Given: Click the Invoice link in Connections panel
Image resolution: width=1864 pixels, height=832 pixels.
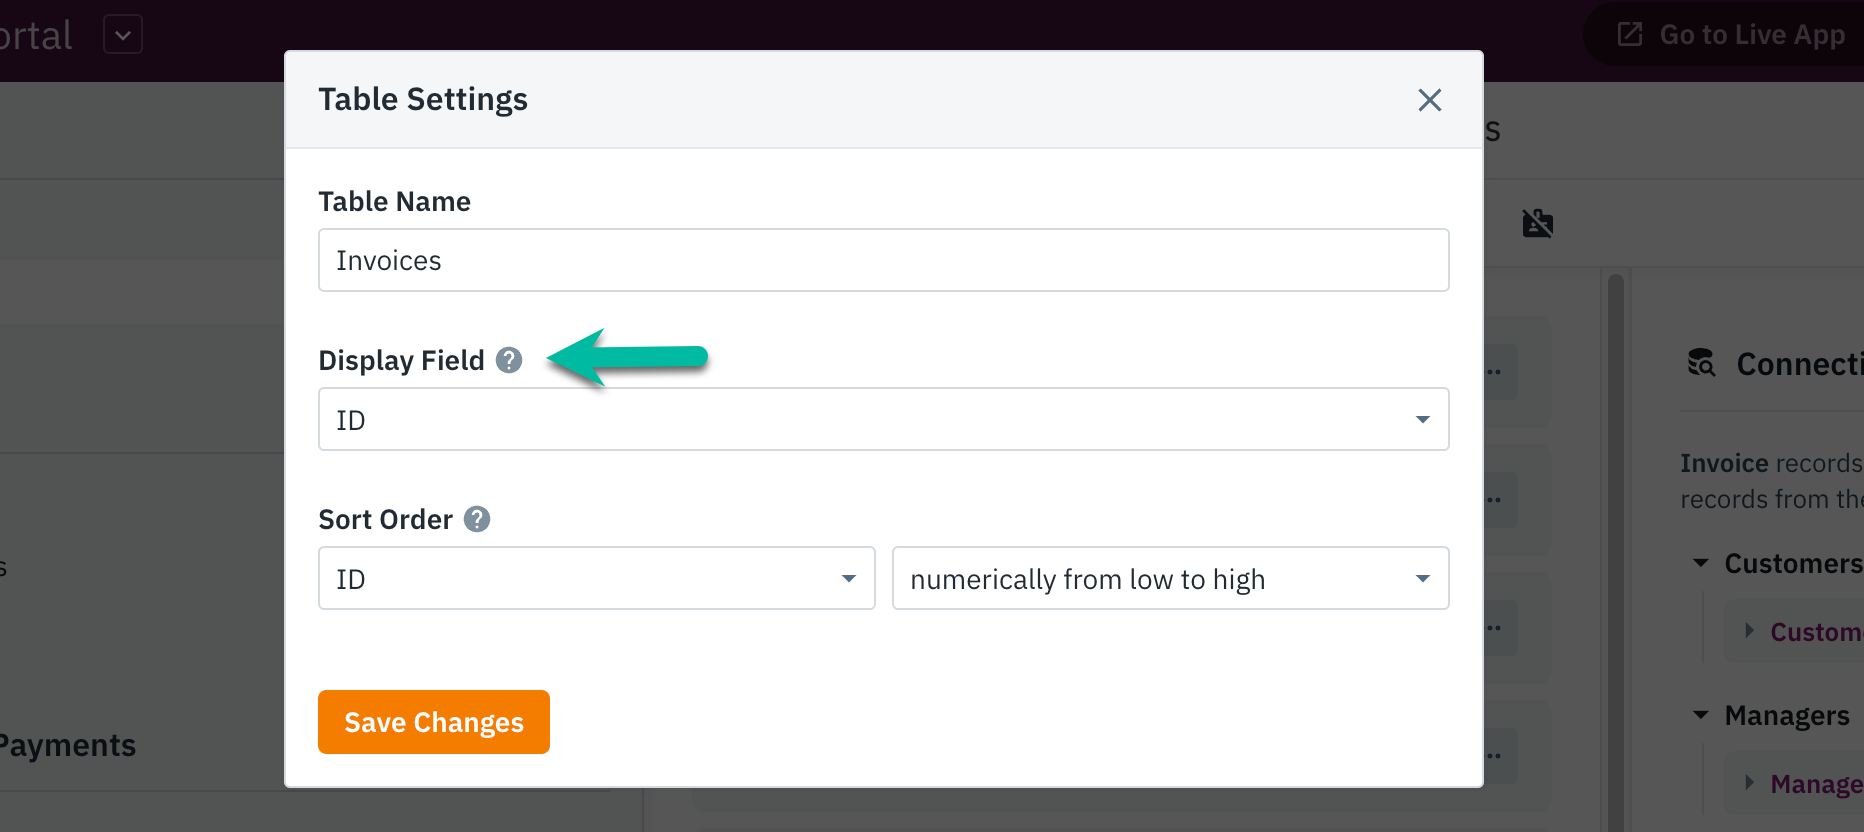Looking at the screenshot, I should [1725, 463].
